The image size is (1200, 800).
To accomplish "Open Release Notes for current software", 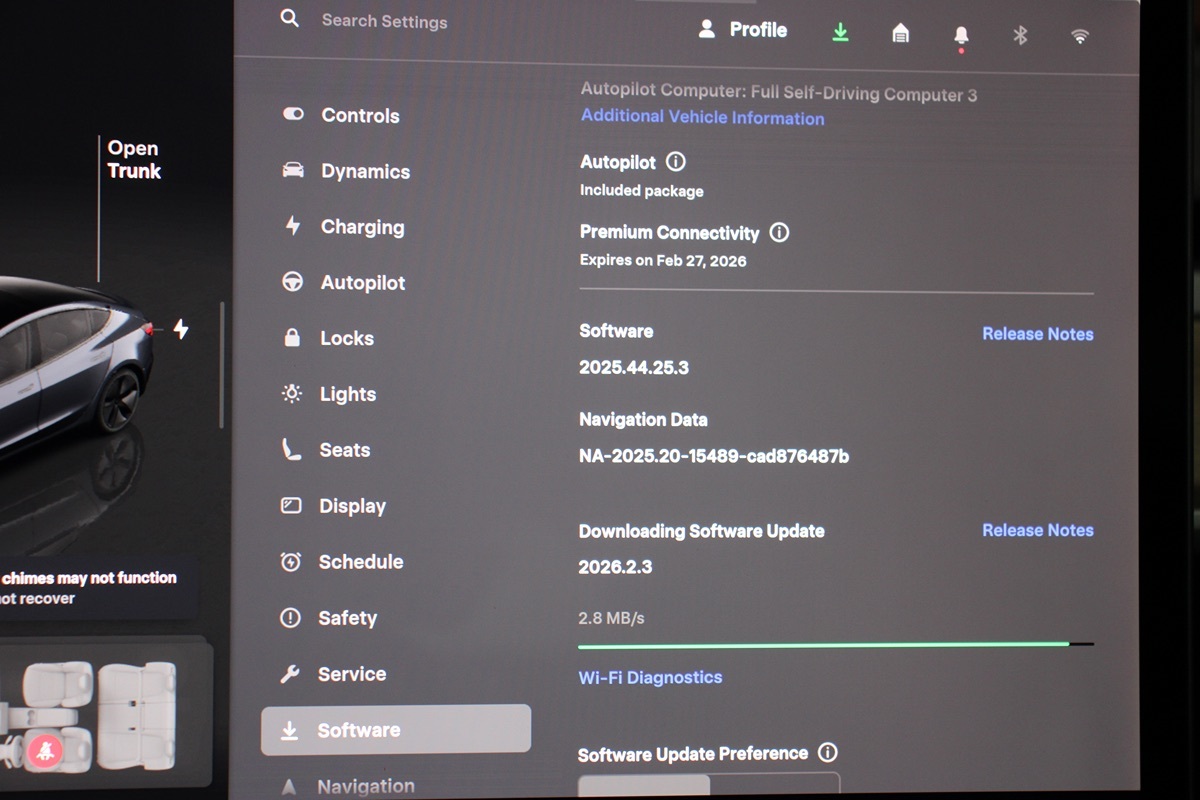I will tap(1037, 334).
